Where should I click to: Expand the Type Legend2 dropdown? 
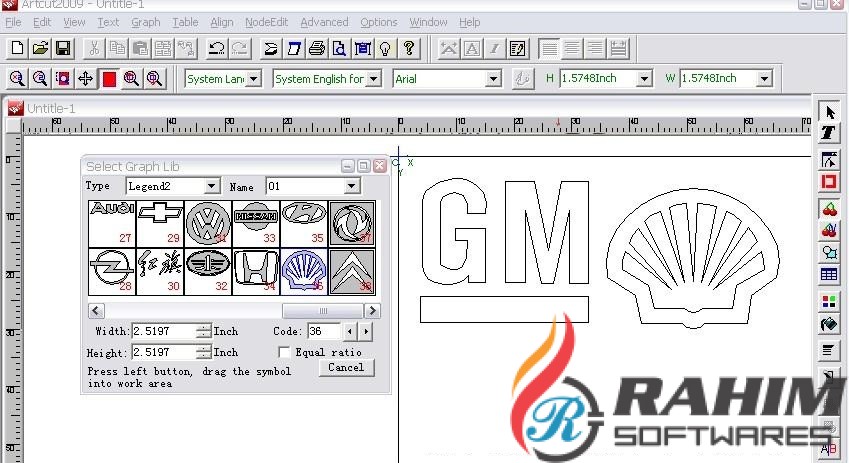click(x=212, y=186)
